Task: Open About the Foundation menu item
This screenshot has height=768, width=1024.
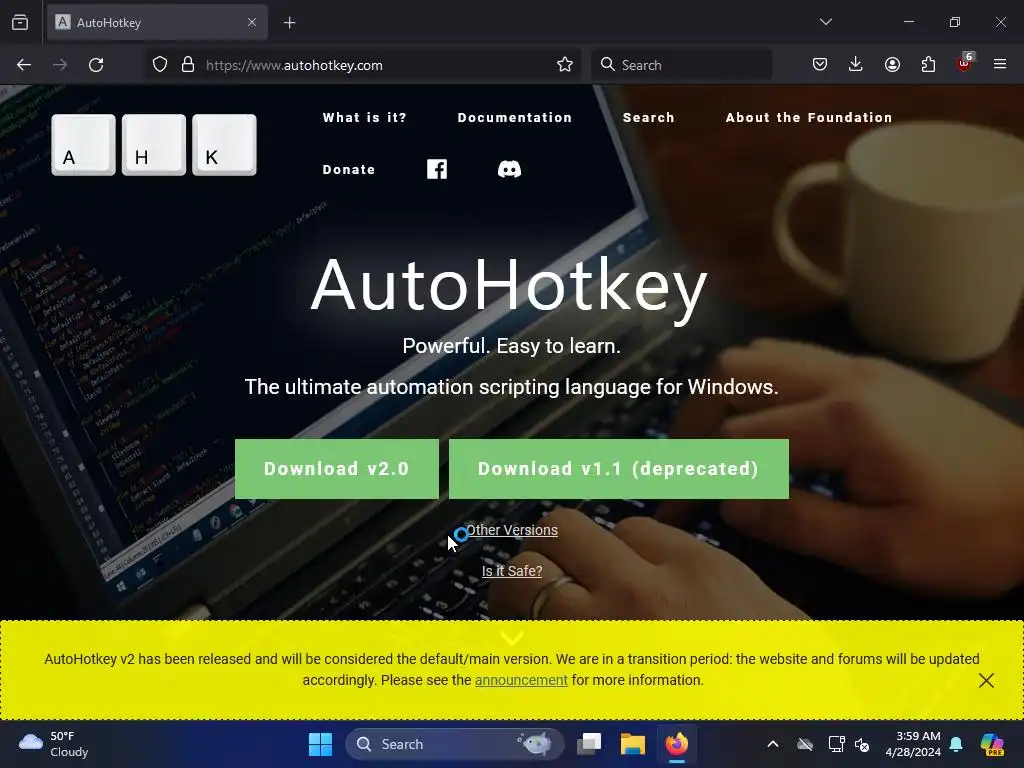Action: (x=808, y=118)
